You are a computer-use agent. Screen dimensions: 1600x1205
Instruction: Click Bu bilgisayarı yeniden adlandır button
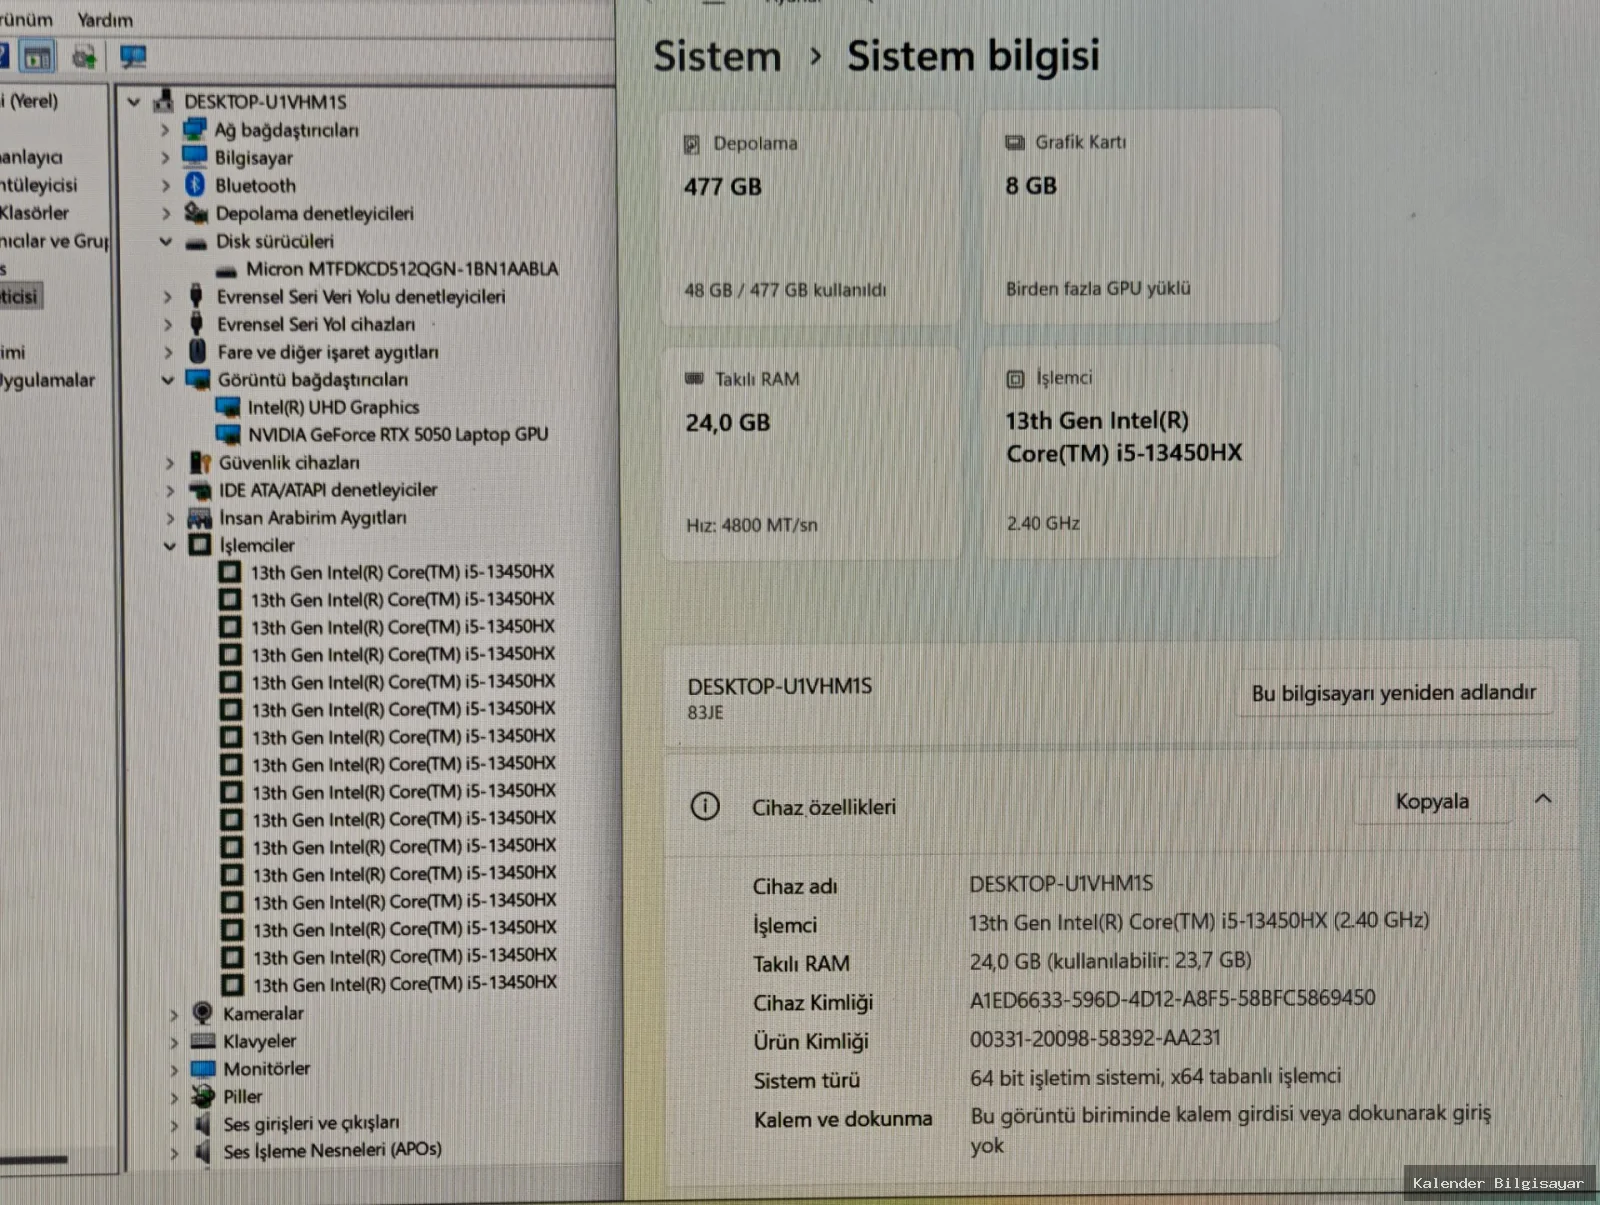tap(1394, 692)
